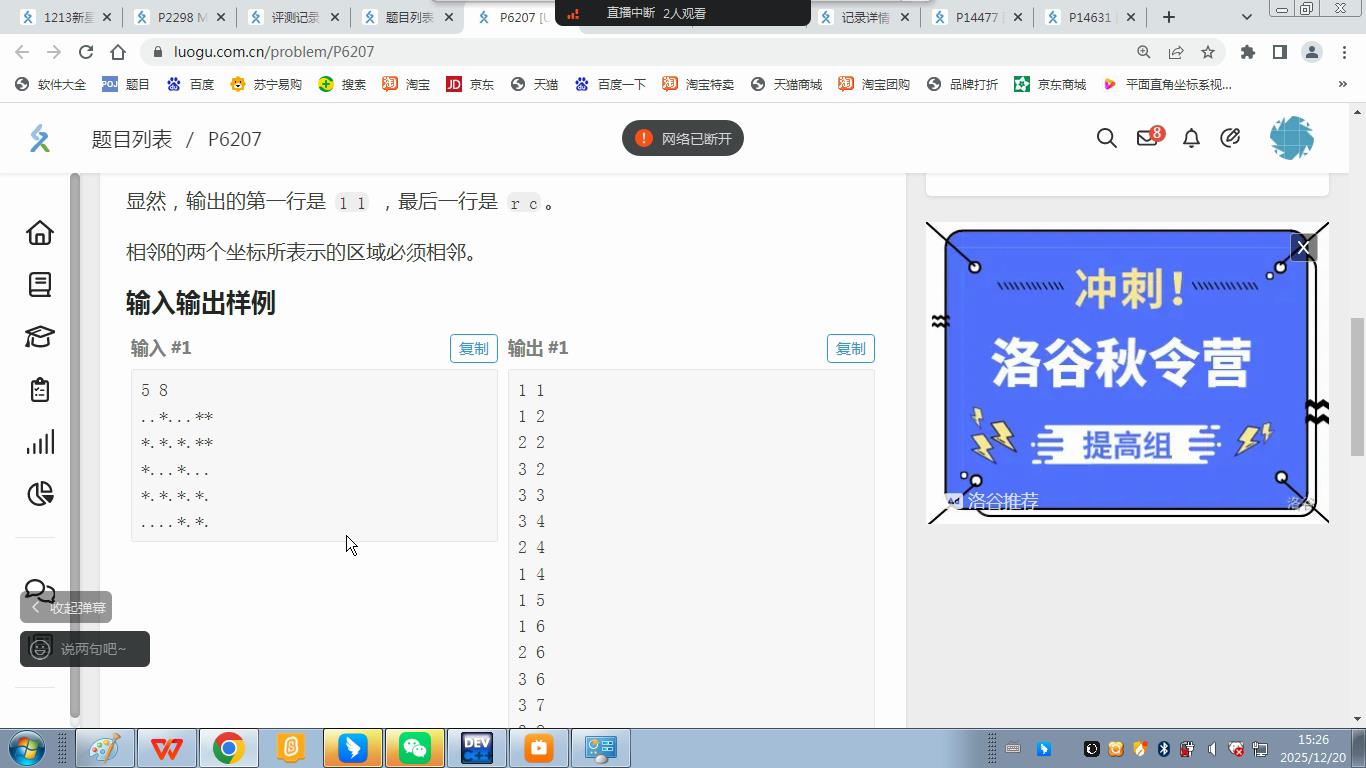Open private messages envelope with 8 badge
1366x768 pixels.
[1146, 139]
